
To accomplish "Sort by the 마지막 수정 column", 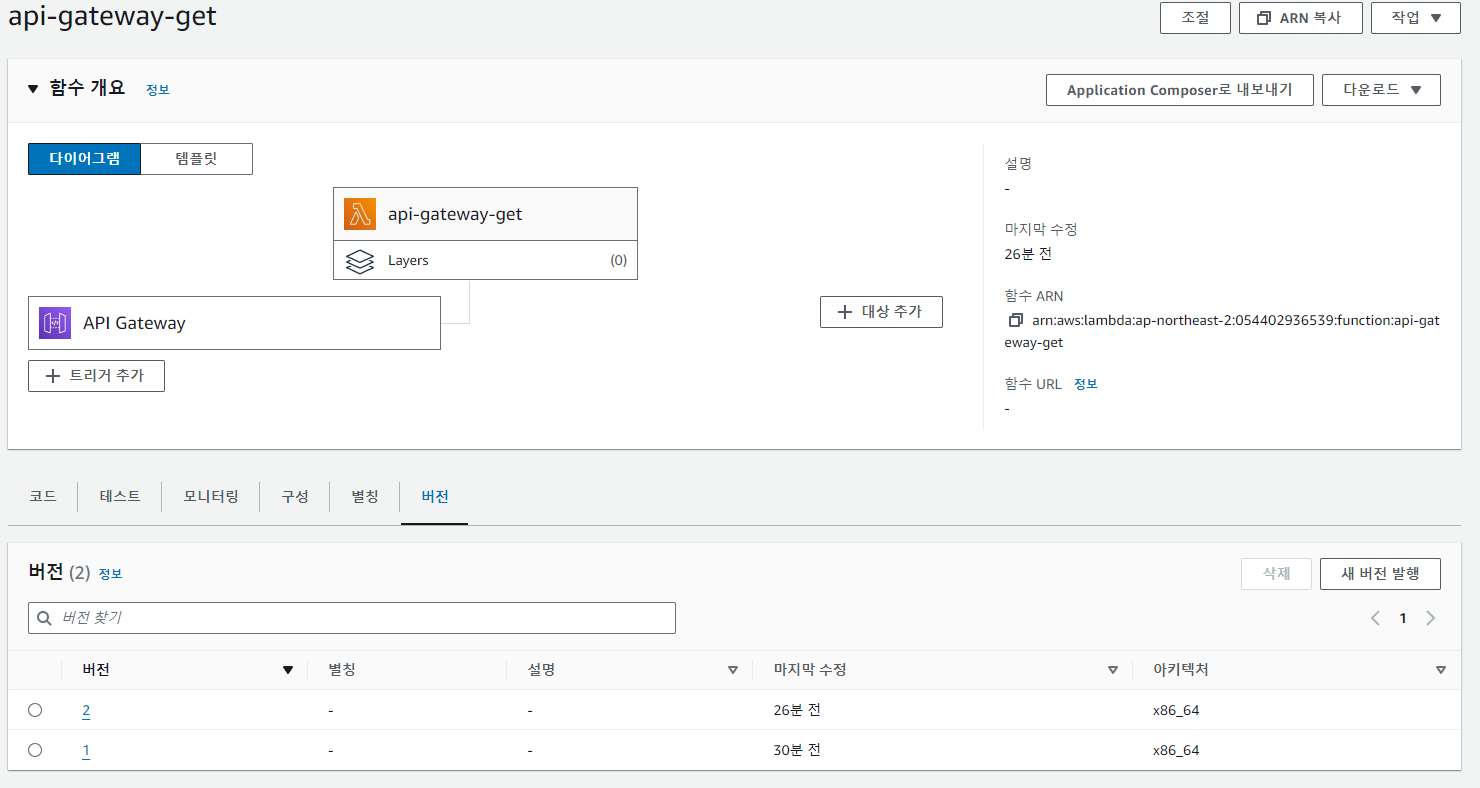I will pos(1113,670).
